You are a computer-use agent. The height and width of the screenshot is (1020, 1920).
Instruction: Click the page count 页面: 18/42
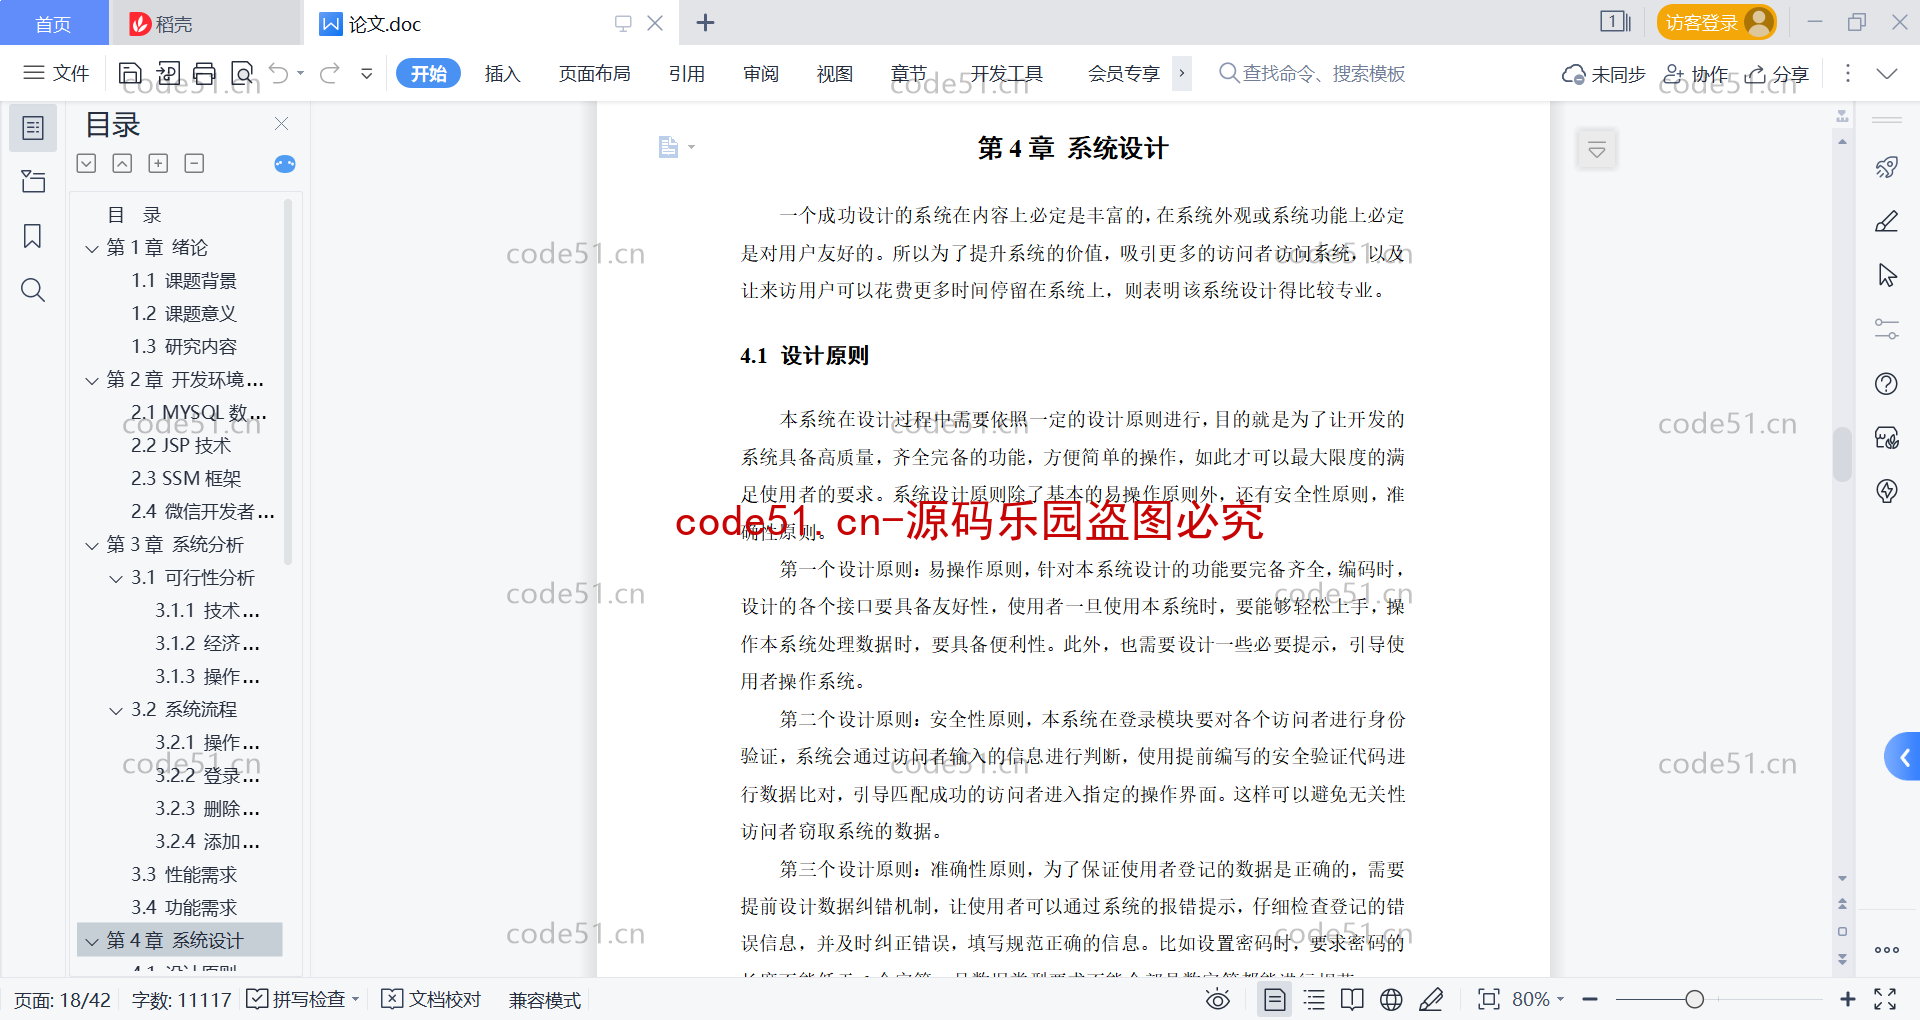(62, 999)
